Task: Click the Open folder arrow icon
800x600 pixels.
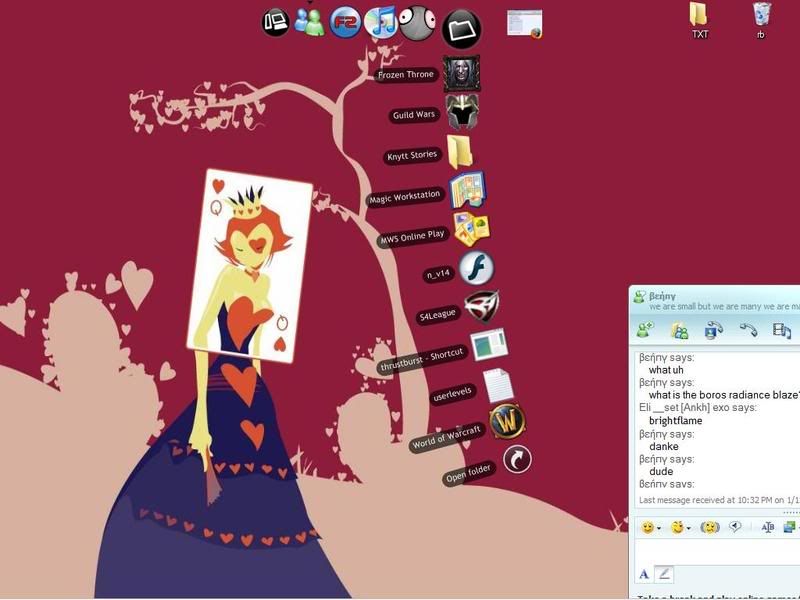Action: (517, 459)
